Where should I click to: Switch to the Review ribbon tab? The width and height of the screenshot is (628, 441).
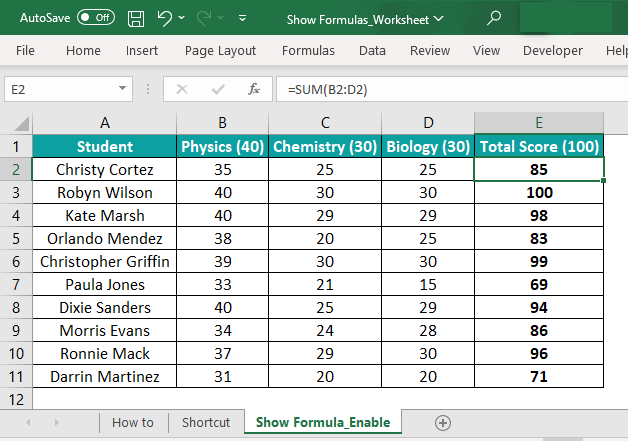(430, 50)
